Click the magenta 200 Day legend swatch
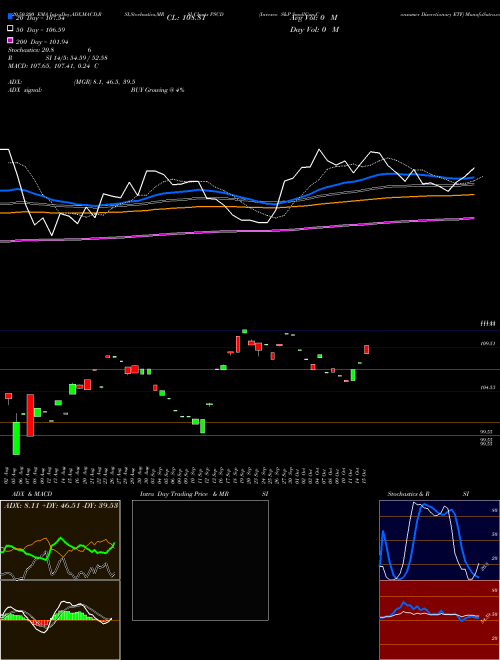This screenshot has height=660, width=500. click(10, 41)
